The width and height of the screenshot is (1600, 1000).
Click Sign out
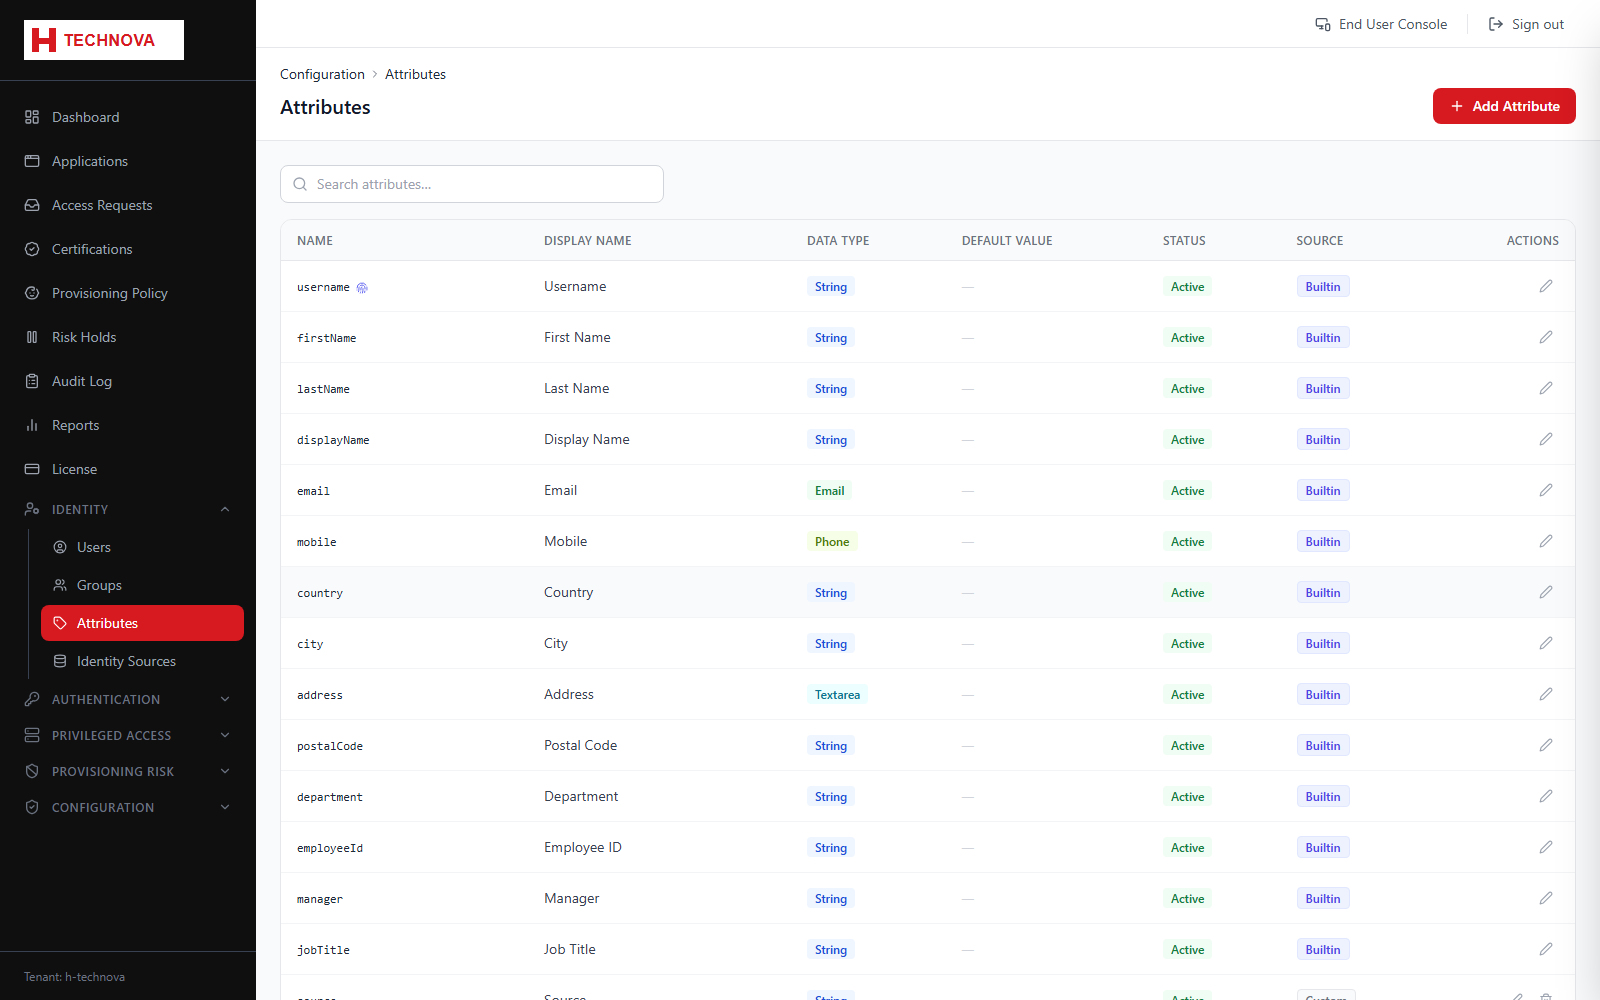coord(1526,24)
